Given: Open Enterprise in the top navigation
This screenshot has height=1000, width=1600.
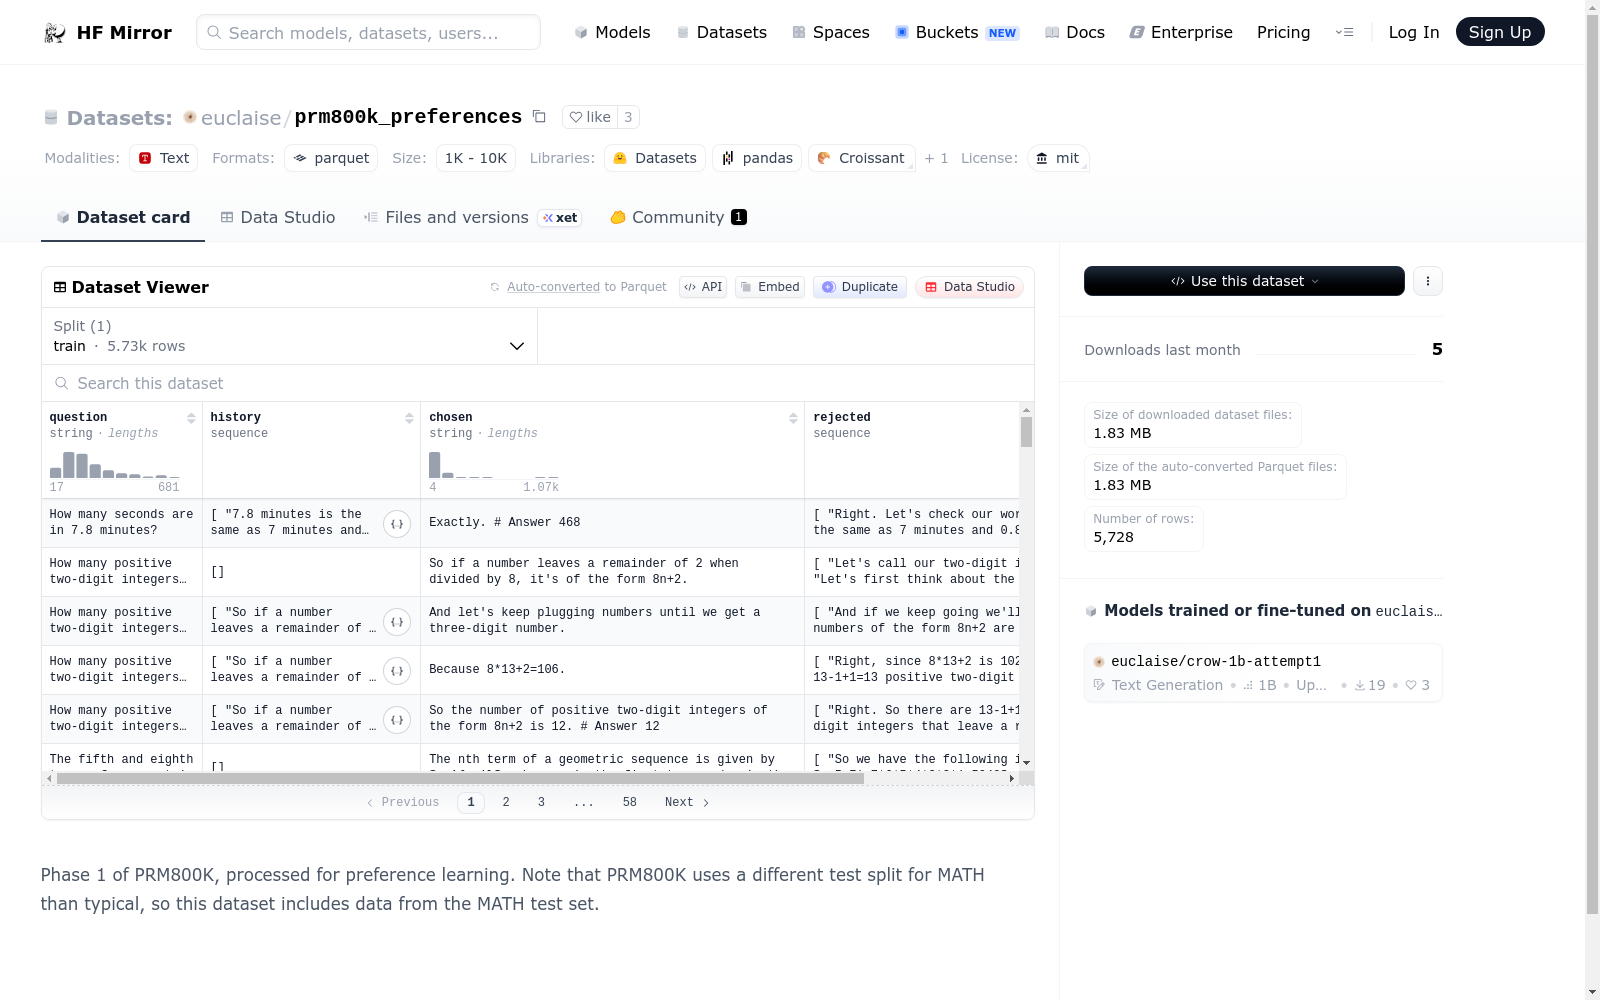Looking at the screenshot, I should point(1181,32).
